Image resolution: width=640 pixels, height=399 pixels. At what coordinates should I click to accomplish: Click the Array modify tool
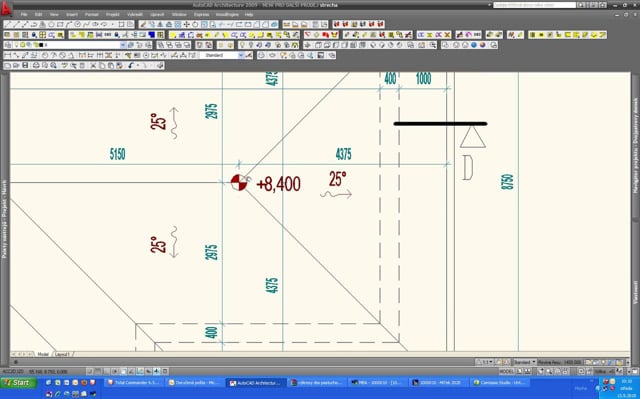pyautogui.click(x=178, y=24)
